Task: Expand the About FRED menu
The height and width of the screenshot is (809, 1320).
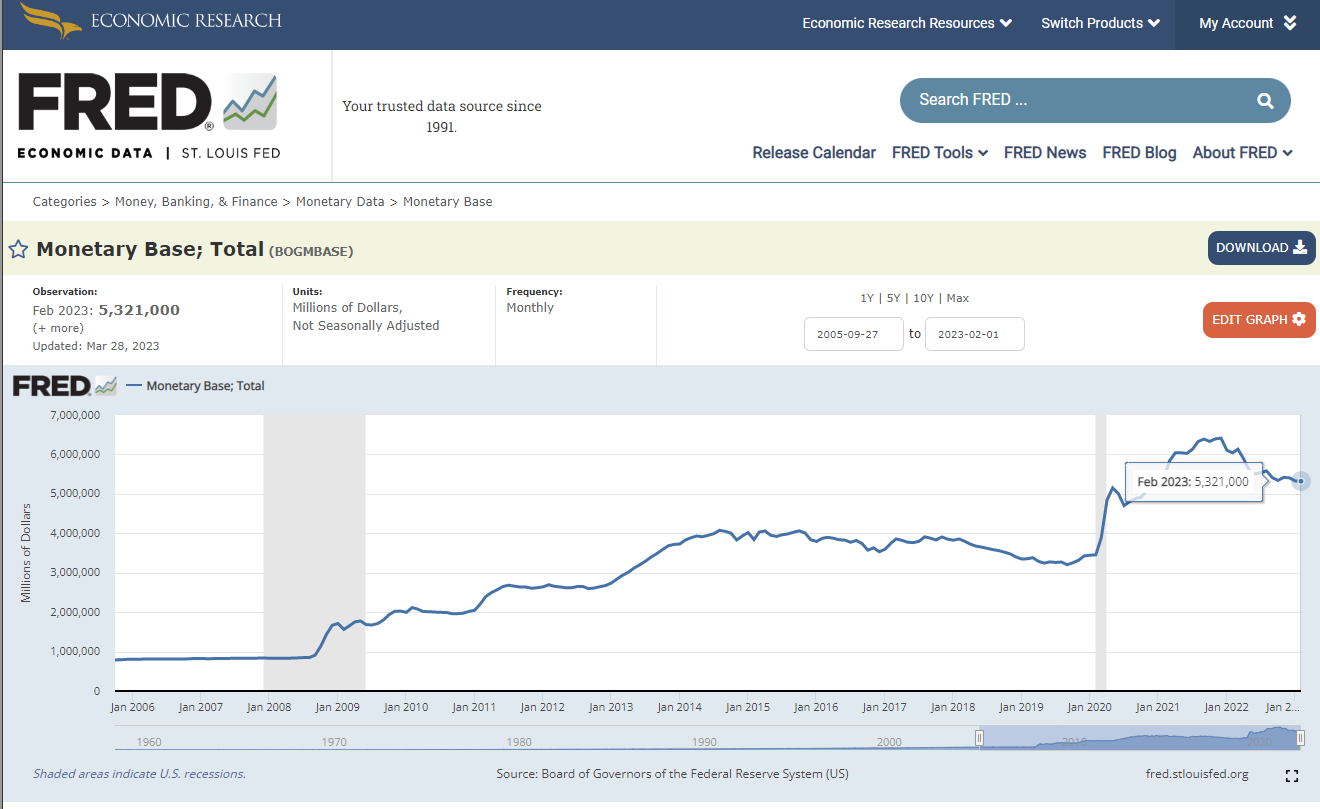Action: 1242,153
